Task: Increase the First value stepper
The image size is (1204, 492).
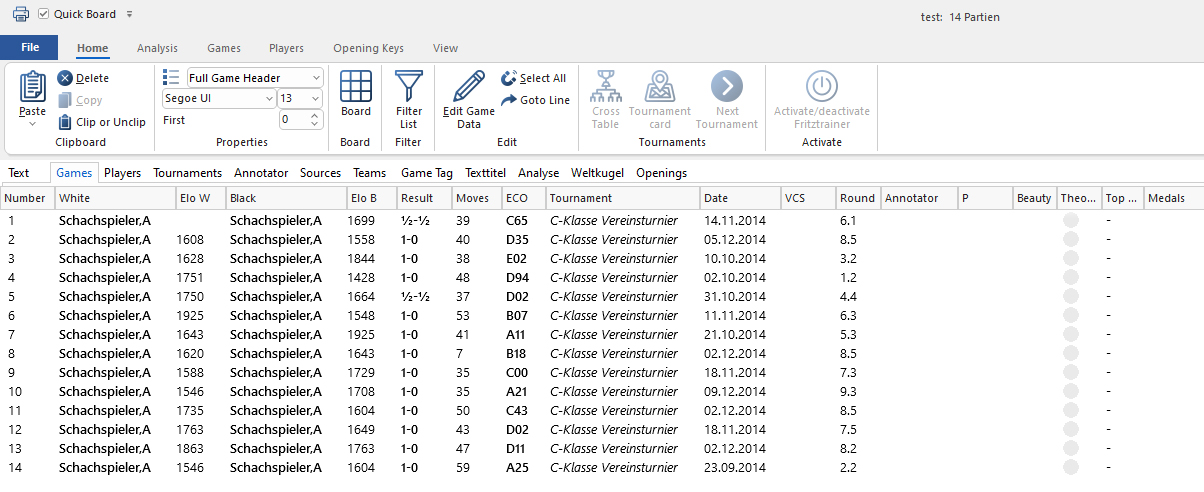Action: [x=316, y=115]
